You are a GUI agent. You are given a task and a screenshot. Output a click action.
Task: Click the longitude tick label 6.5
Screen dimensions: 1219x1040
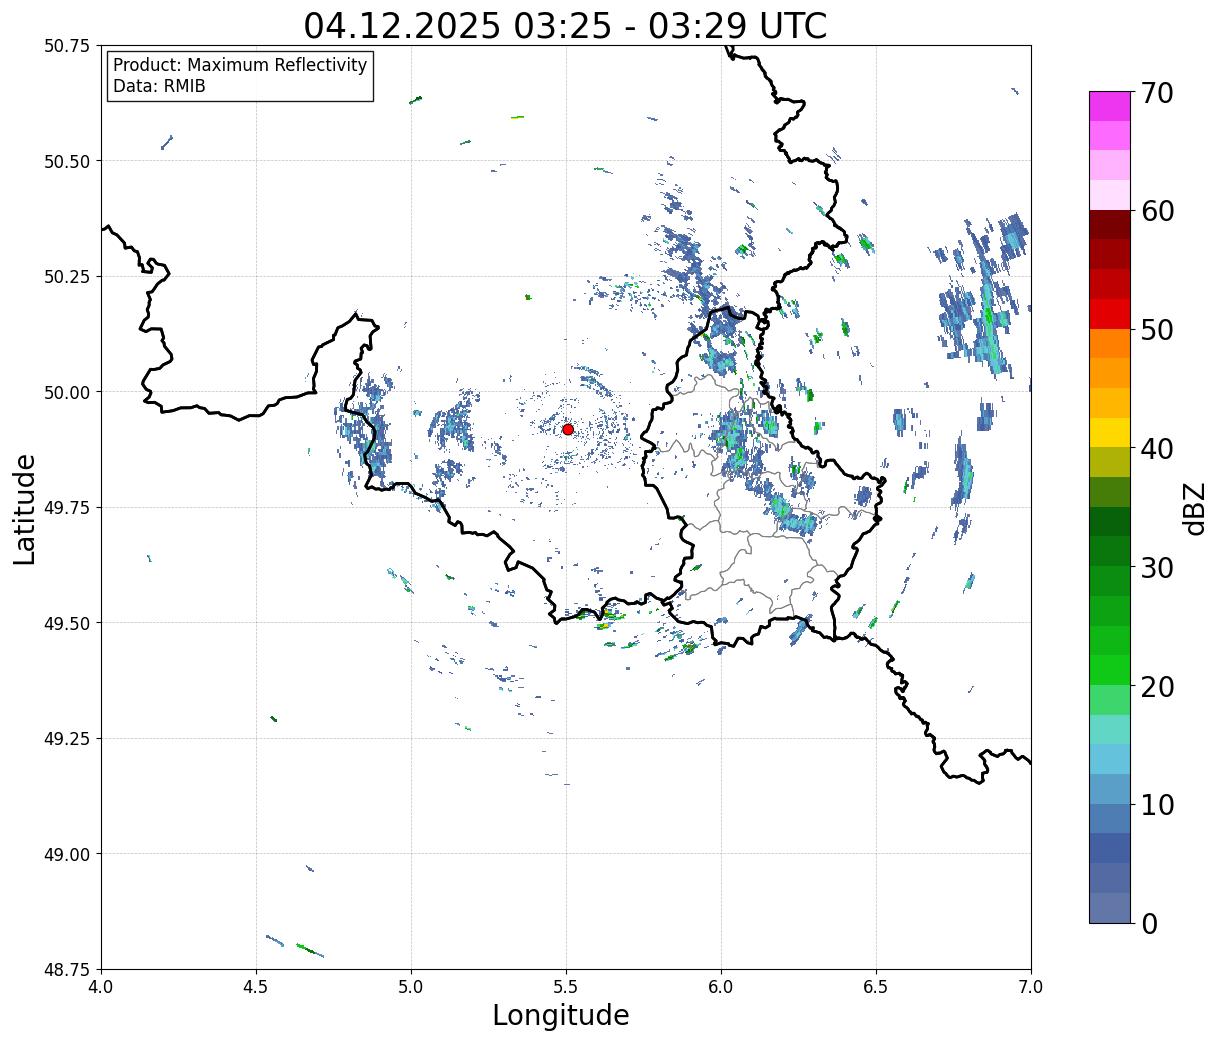(876, 987)
